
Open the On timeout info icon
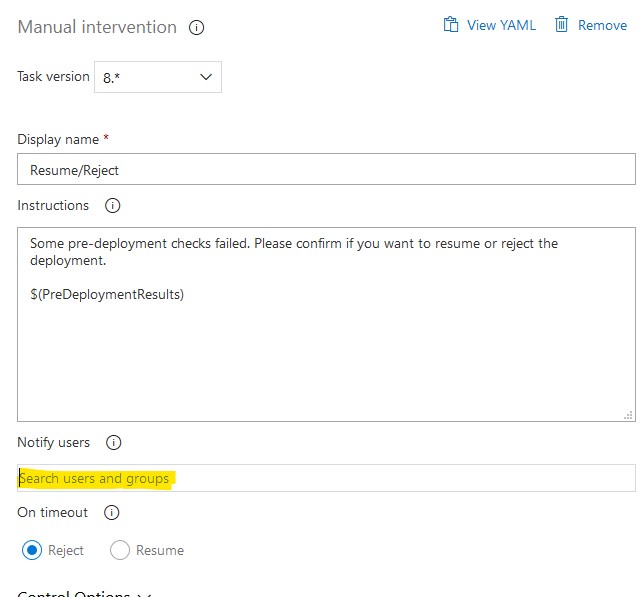[112, 513]
